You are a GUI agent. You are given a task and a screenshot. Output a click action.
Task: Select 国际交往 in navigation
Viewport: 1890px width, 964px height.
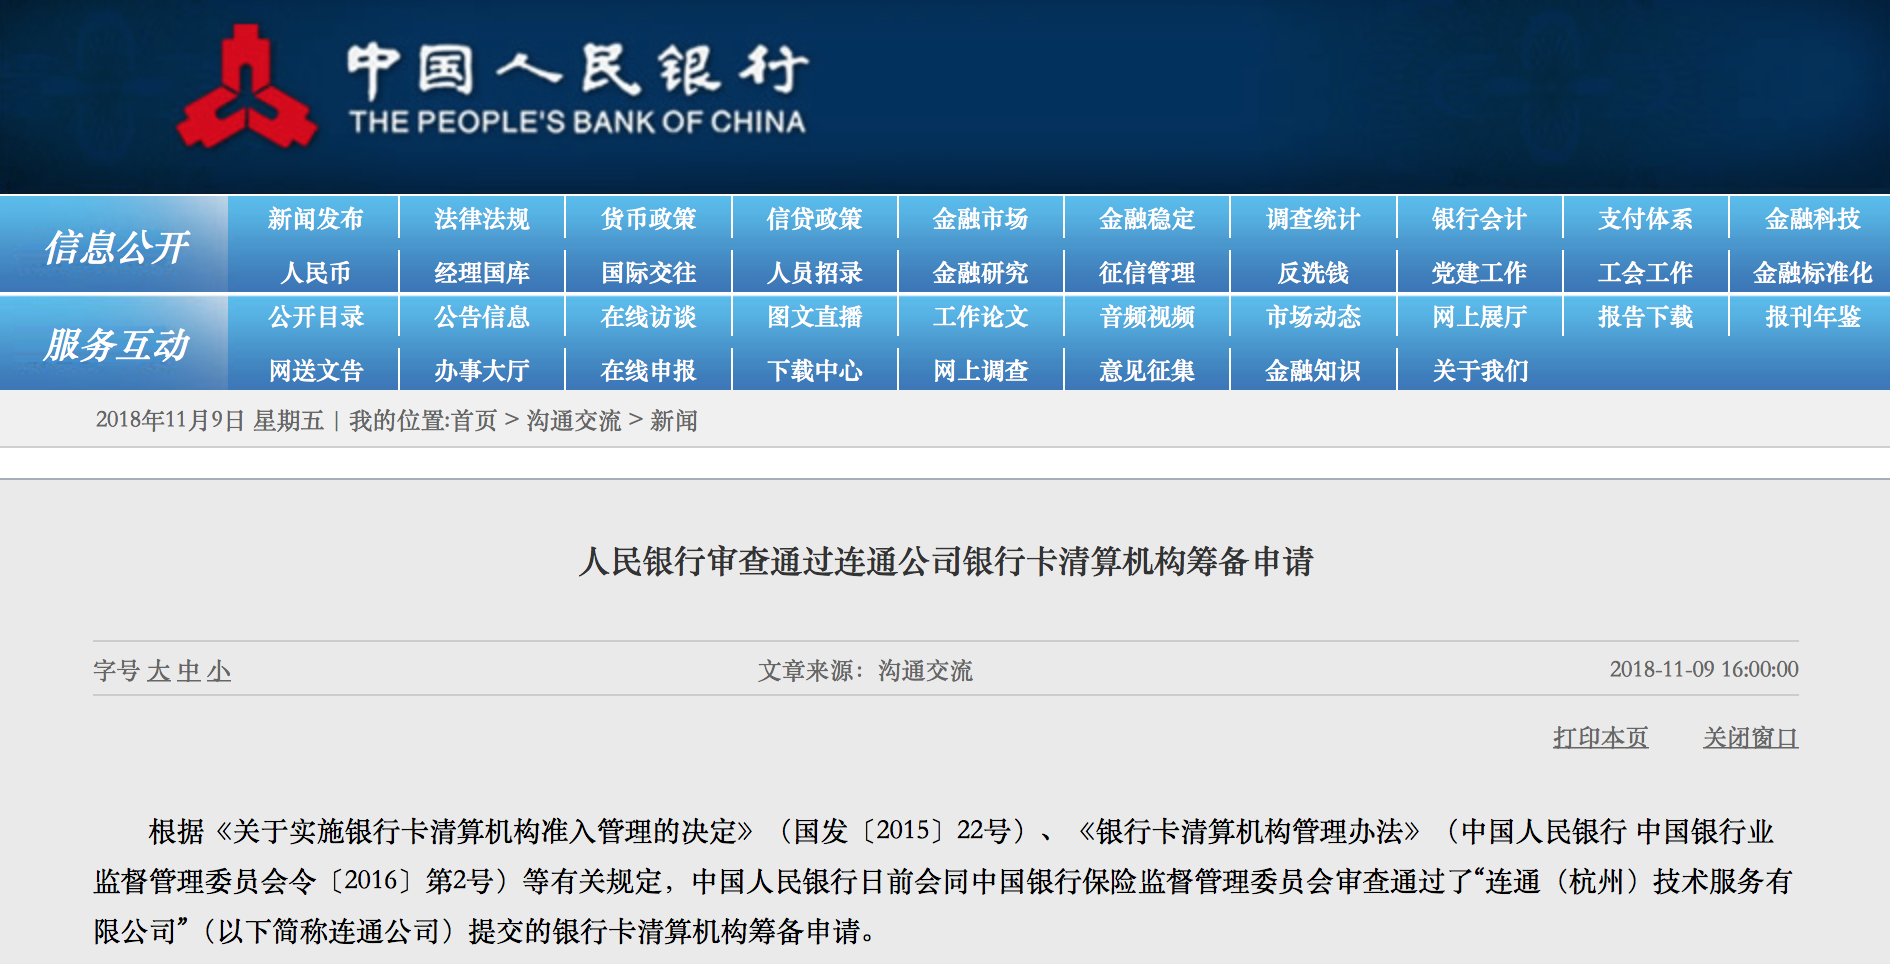point(648,272)
